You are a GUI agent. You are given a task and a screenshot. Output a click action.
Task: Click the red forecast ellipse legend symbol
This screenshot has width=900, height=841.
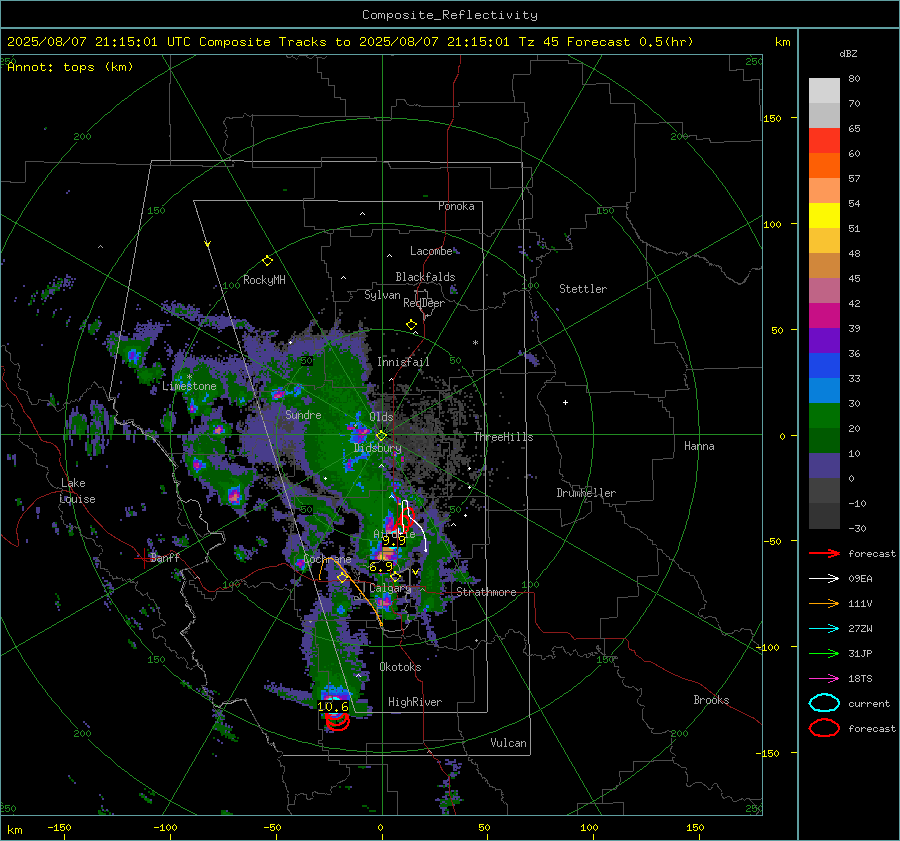[x=824, y=728]
